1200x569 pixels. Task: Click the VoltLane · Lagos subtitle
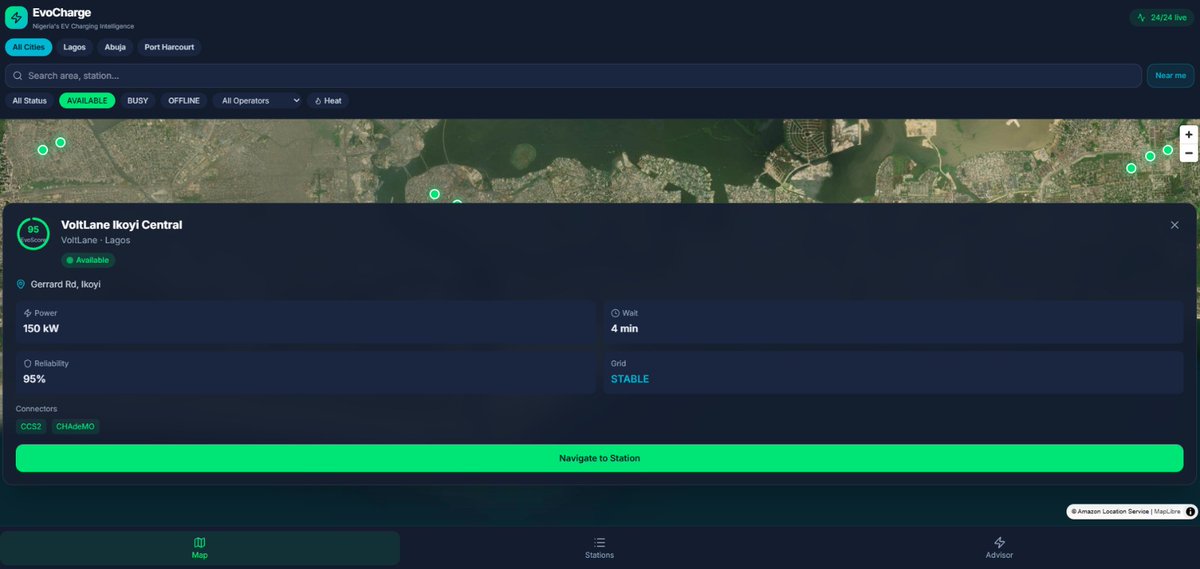click(96, 240)
